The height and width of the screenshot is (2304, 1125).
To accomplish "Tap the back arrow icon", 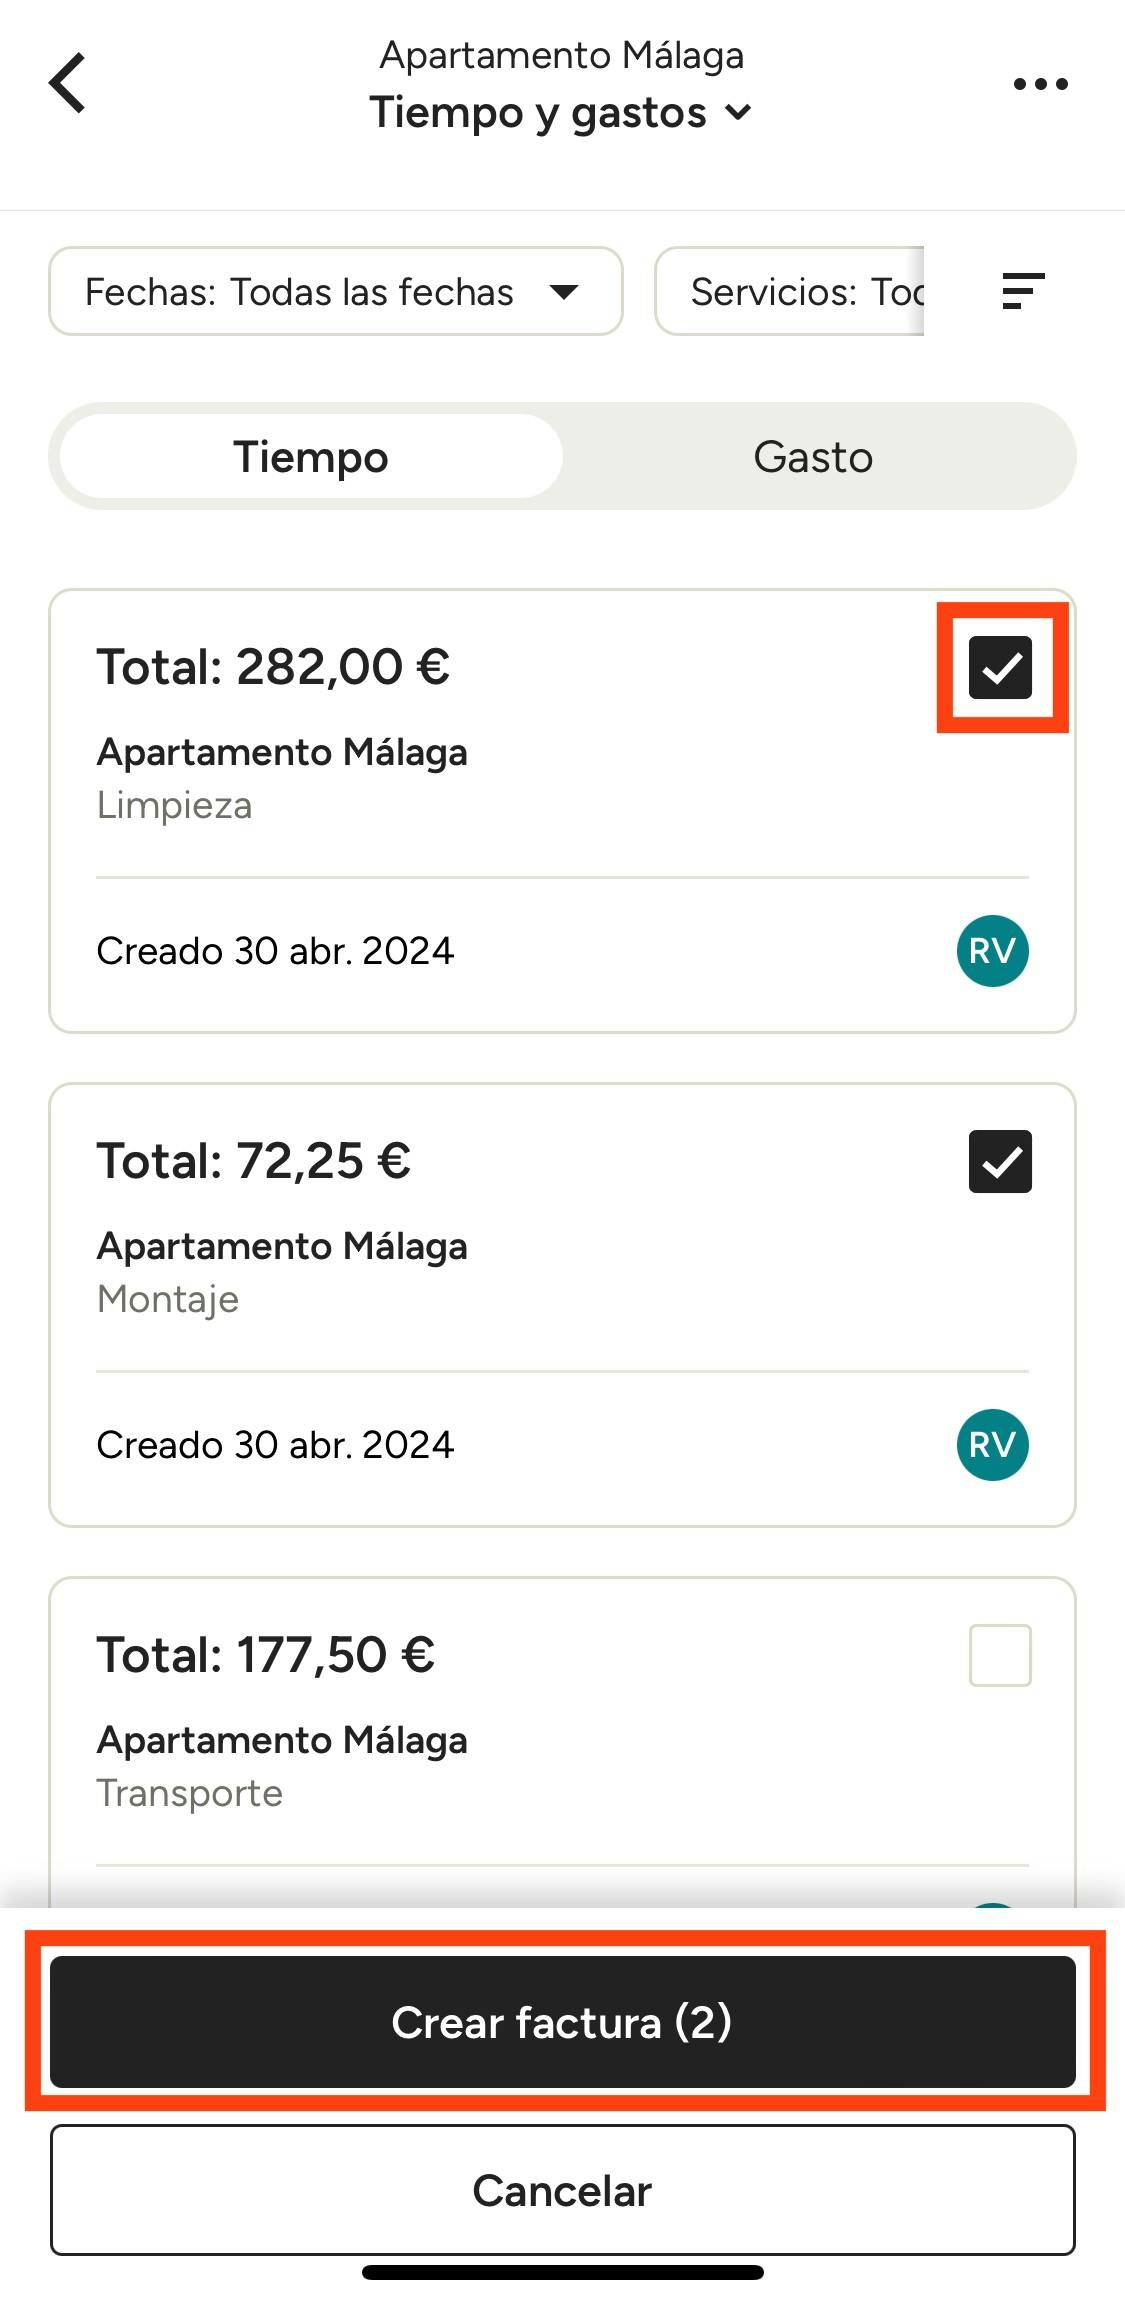I will click(68, 83).
